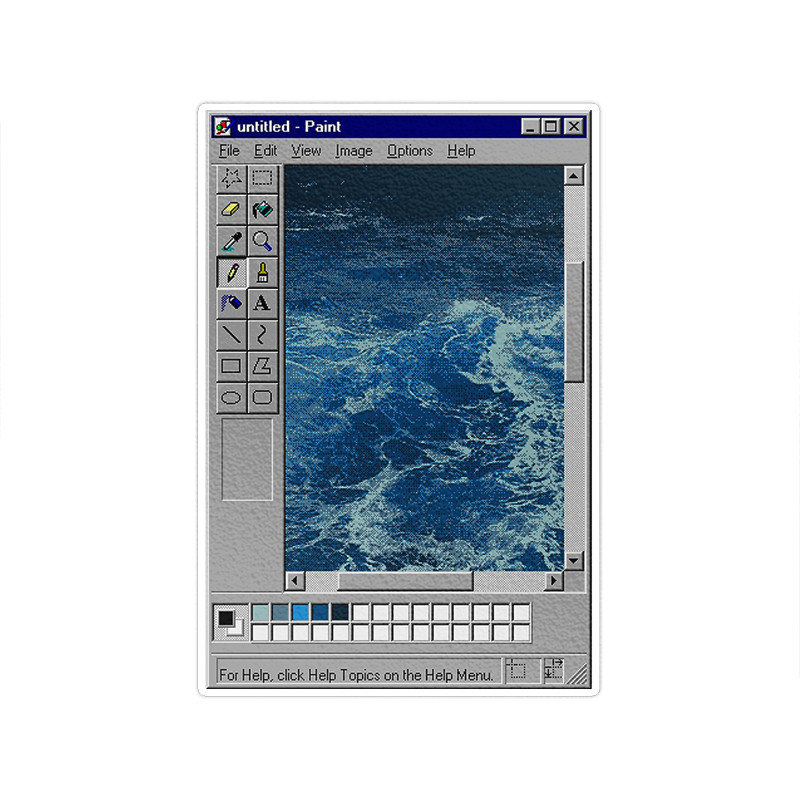800x800 pixels.
Task: Select the Airbrush spray tool
Action: click(x=232, y=303)
